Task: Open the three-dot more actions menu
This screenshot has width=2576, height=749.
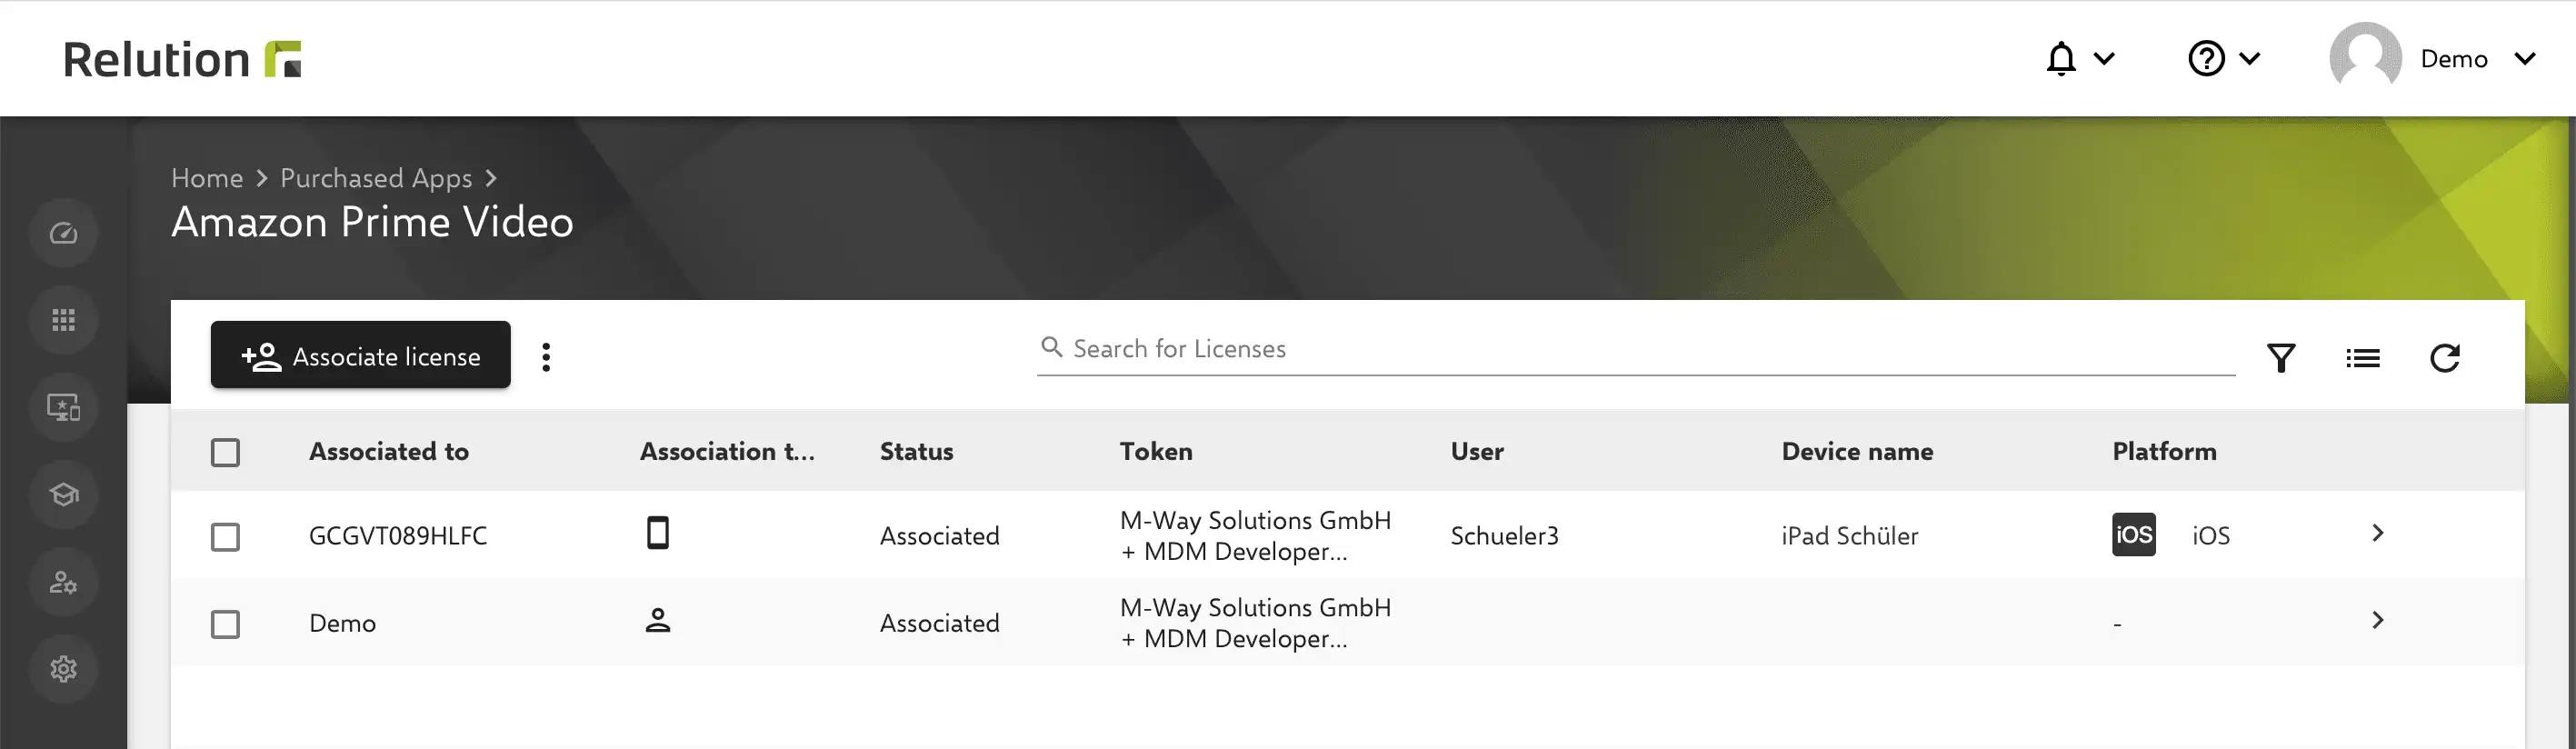Action: point(546,357)
